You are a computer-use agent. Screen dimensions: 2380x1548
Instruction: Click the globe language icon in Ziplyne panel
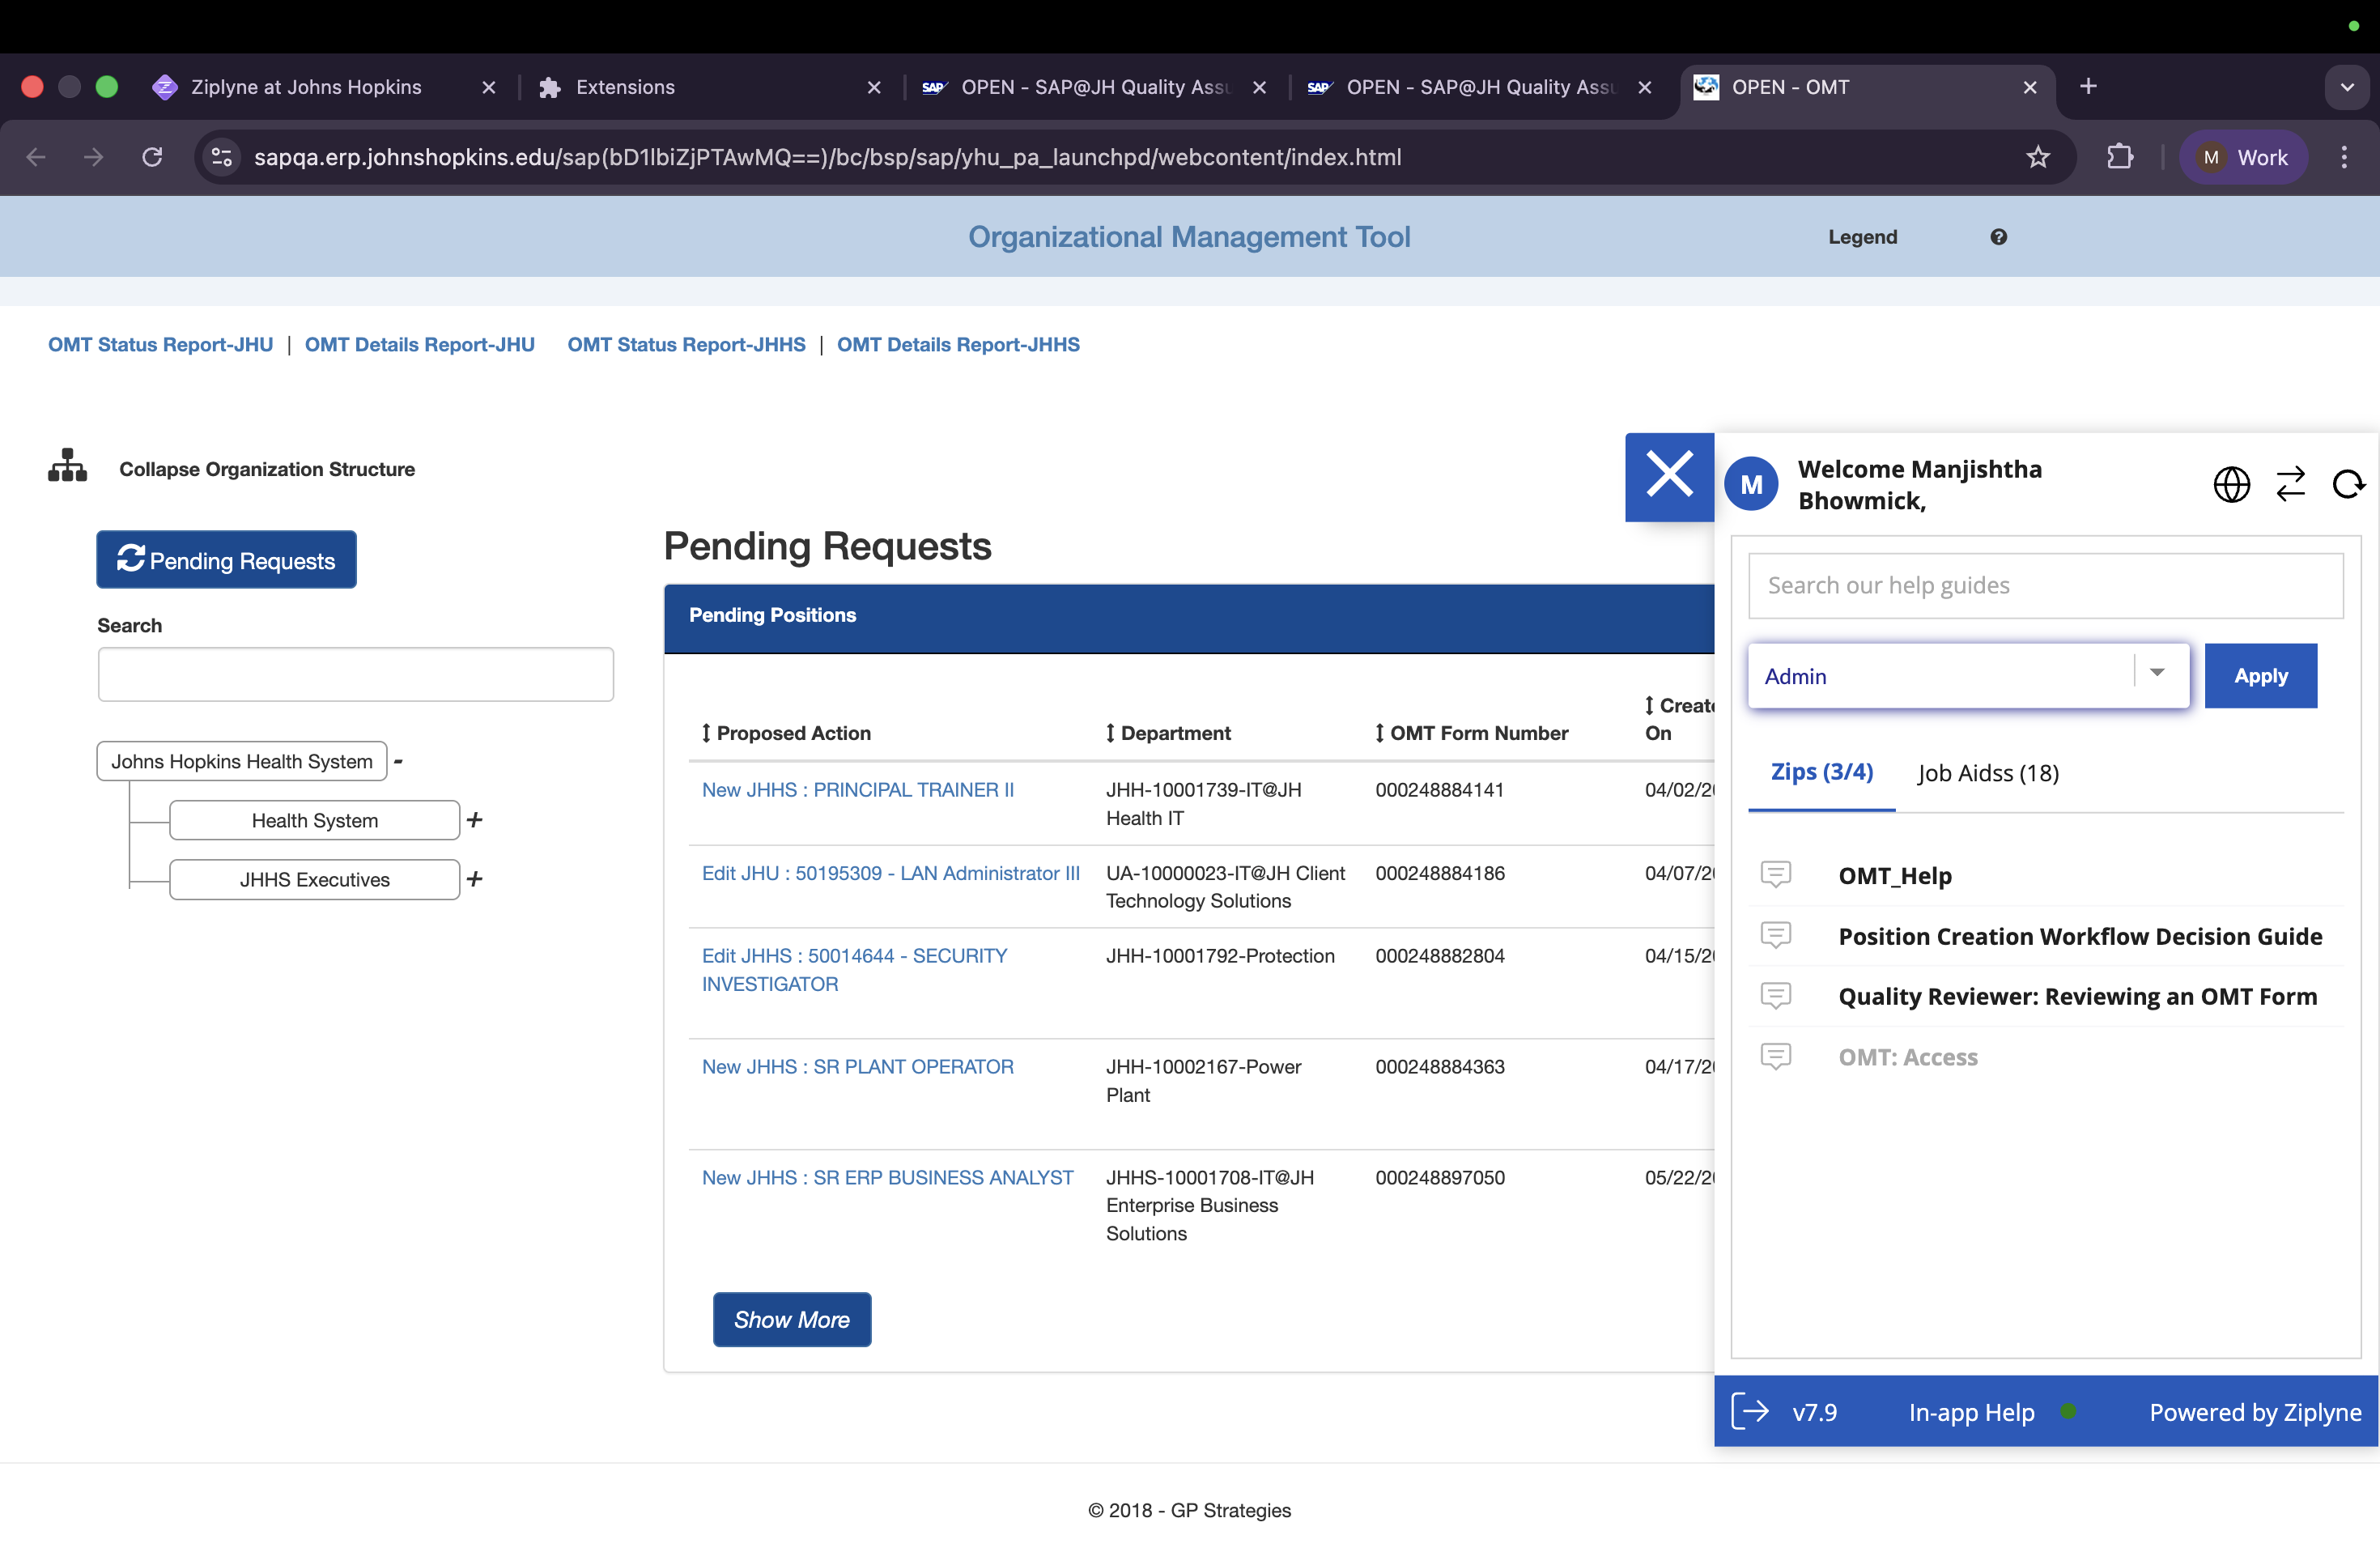pos(2231,485)
